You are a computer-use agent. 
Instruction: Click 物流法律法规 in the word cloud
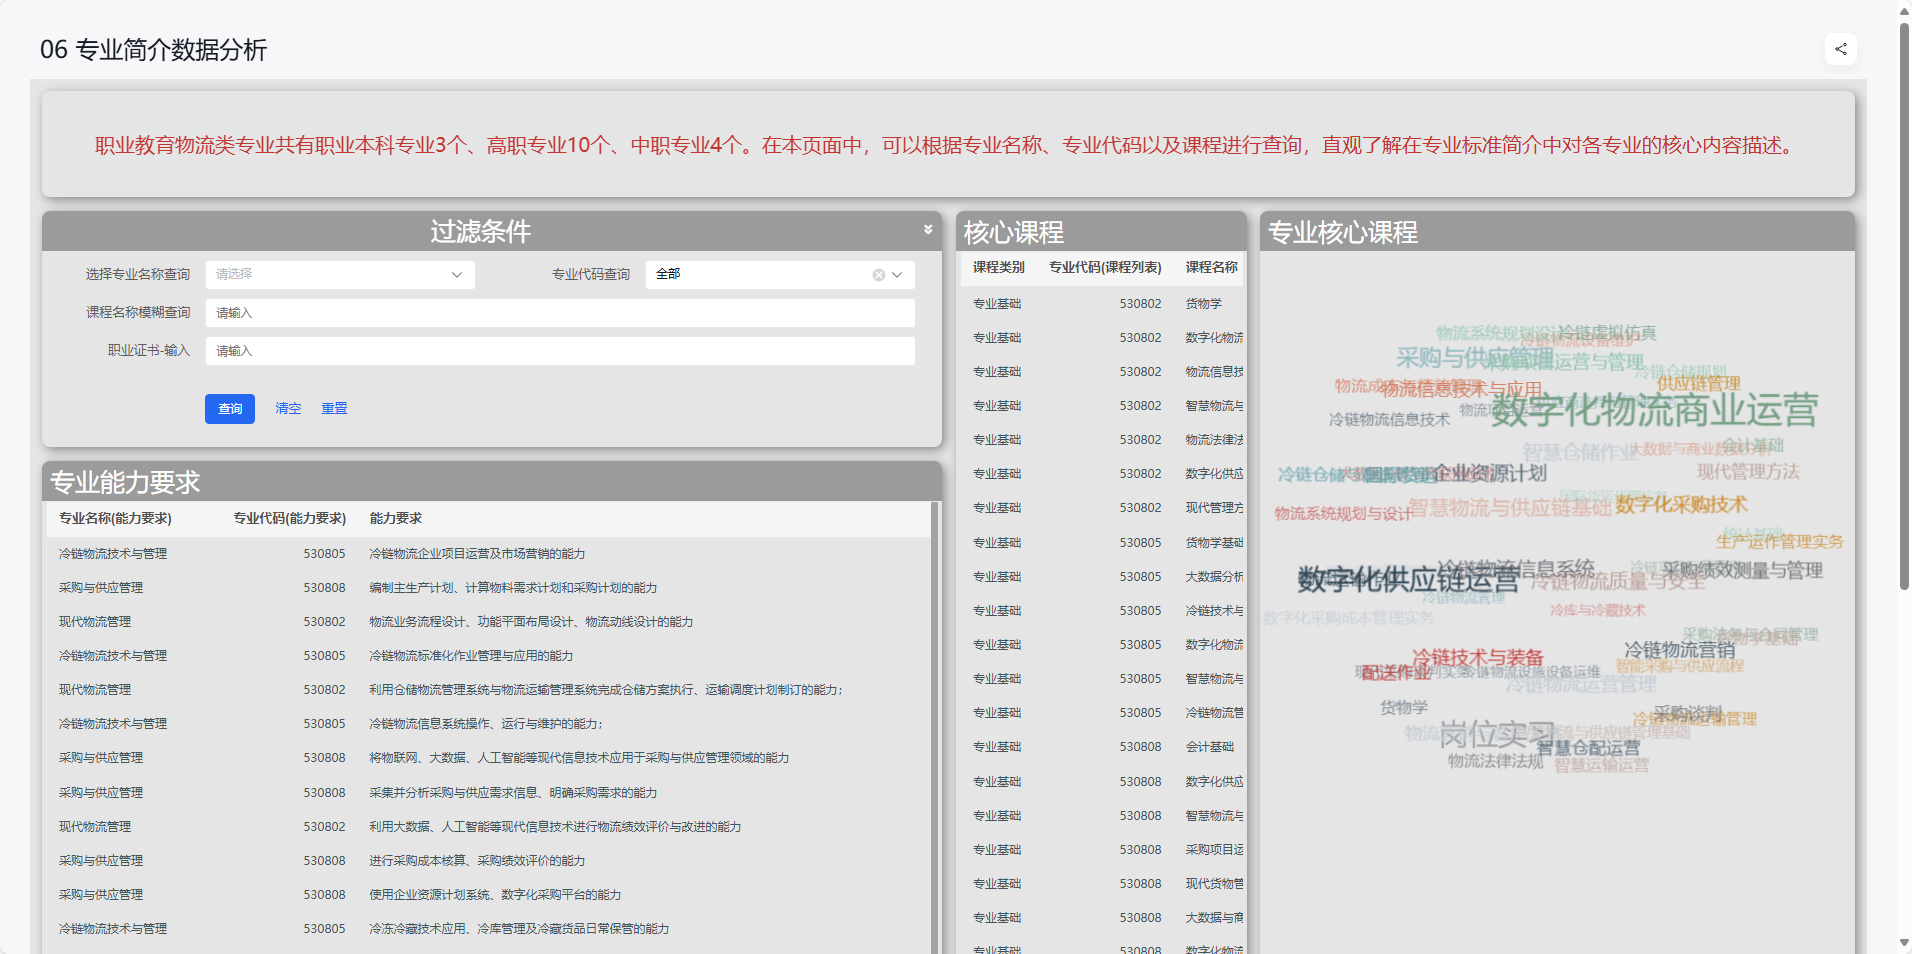[x=1496, y=762]
